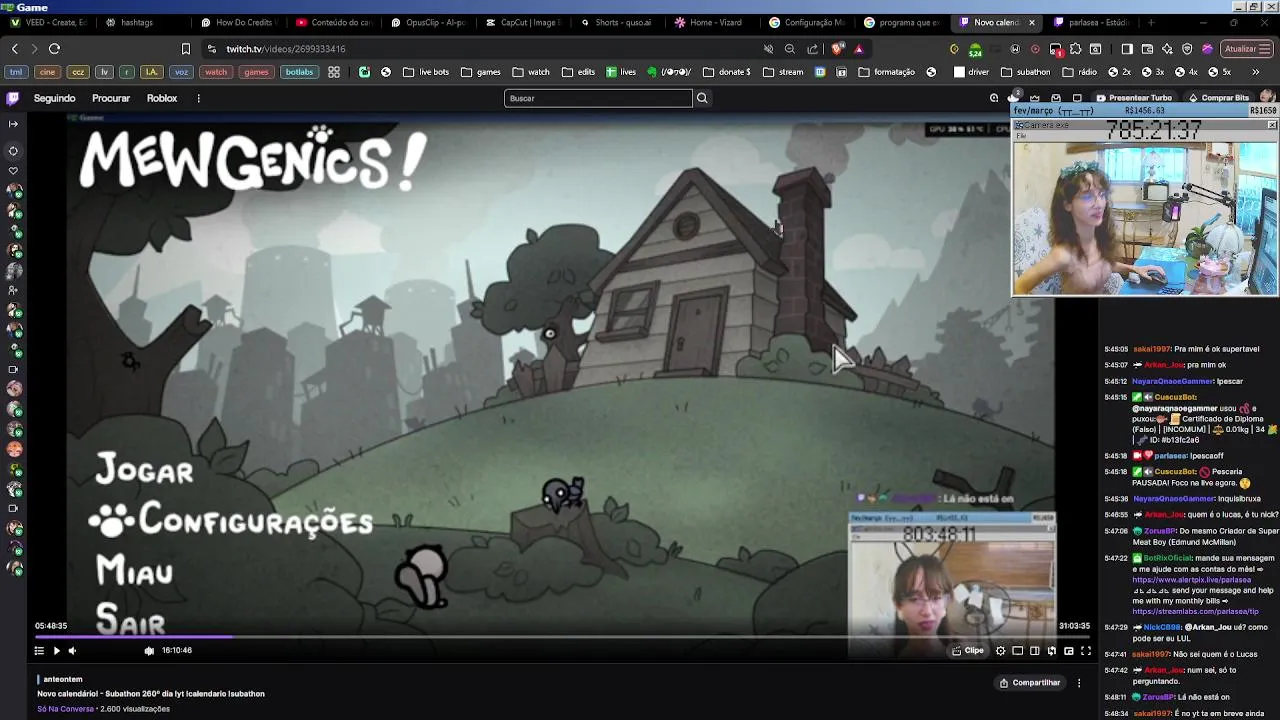This screenshot has width=1280, height=720.
Task: Show more bookmarks with the overflow chevron
Action: click(1255, 72)
